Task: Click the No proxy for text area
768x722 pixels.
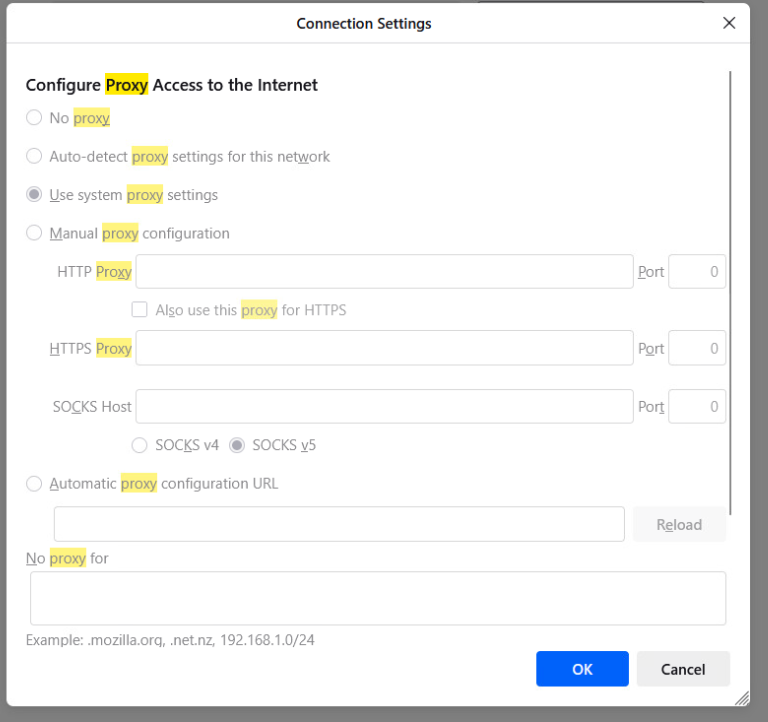Action: (378, 598)
